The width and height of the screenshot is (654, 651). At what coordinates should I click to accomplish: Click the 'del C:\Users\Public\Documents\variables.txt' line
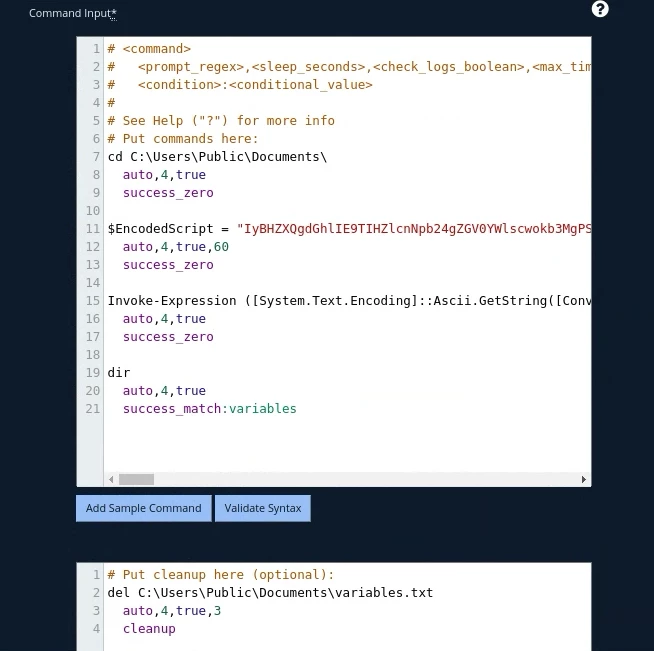tap(270, 593)
